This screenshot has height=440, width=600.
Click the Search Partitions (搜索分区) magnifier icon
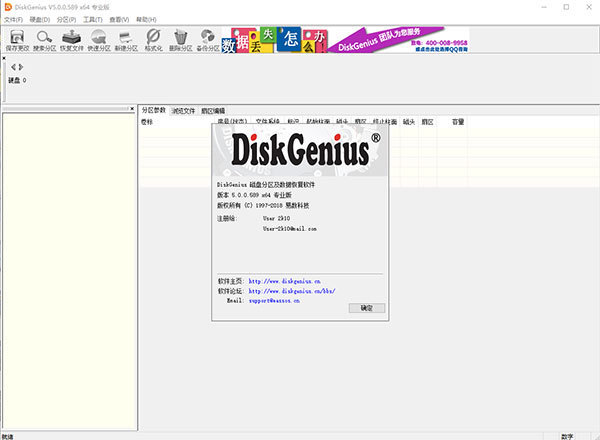point(44,40)
